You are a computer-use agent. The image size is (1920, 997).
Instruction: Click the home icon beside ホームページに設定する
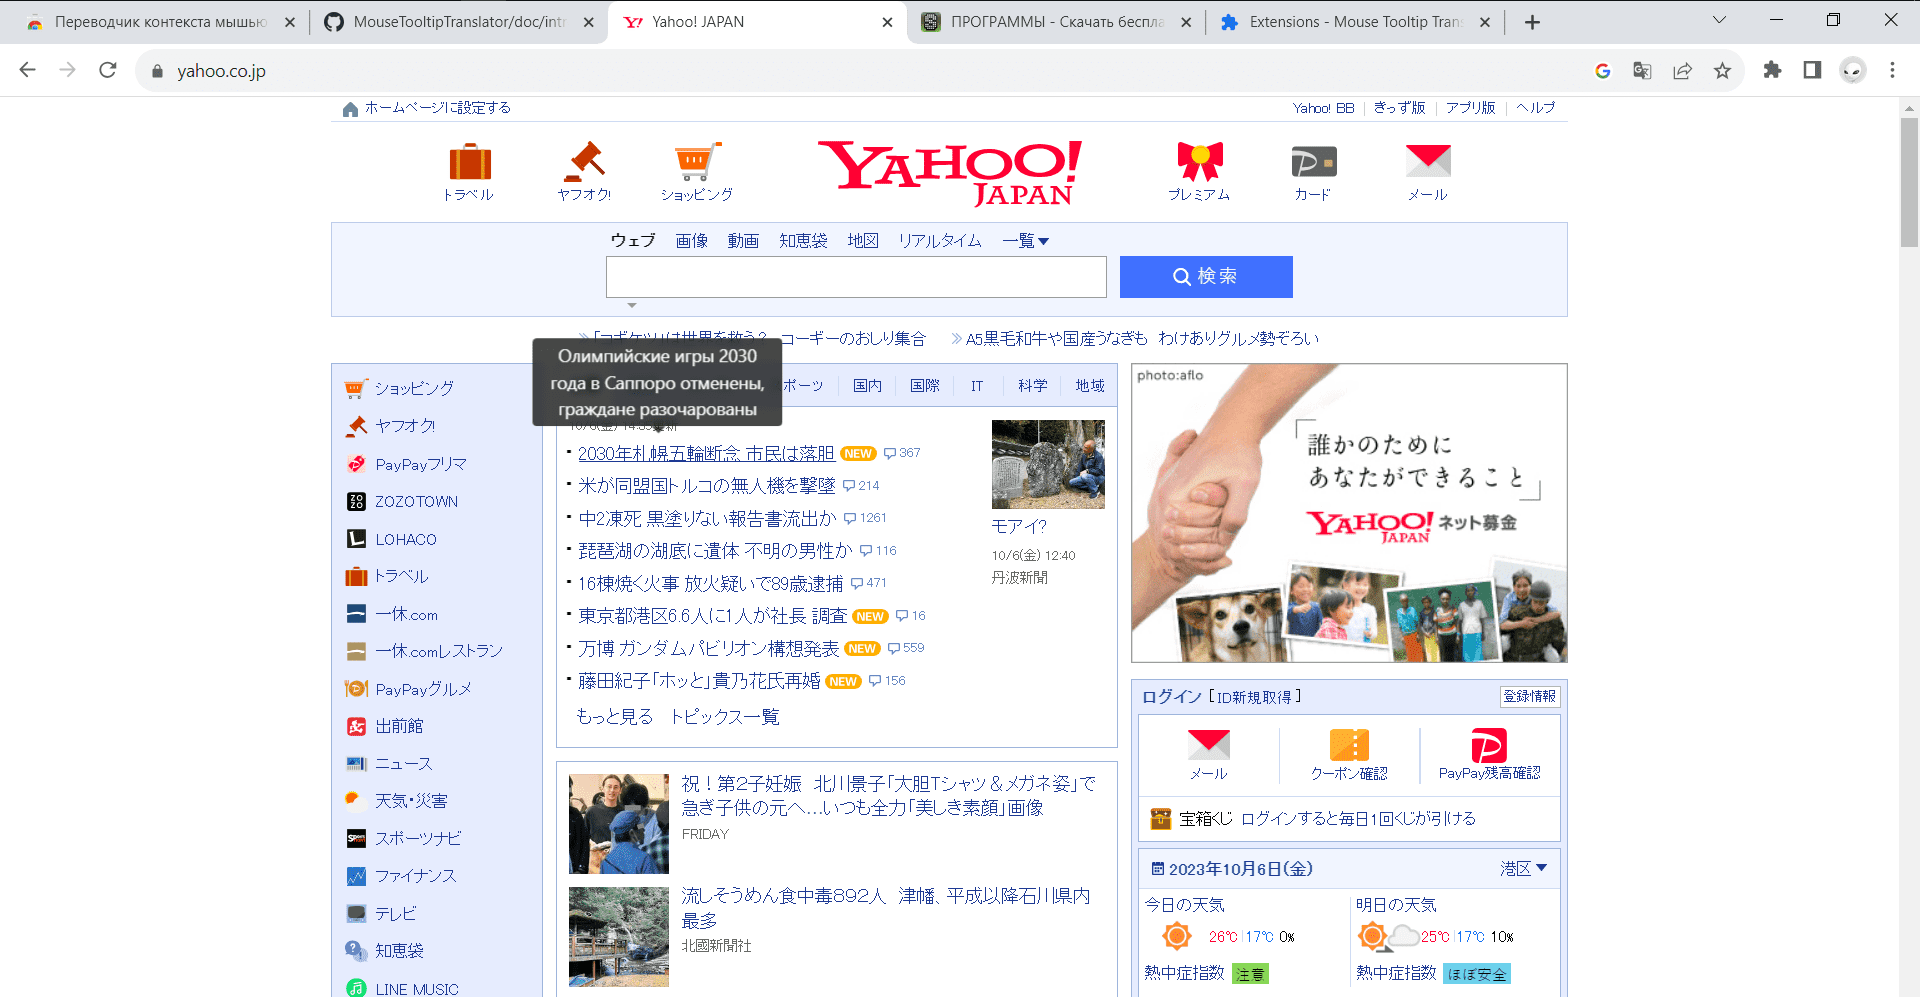click(x=350, y=109)
